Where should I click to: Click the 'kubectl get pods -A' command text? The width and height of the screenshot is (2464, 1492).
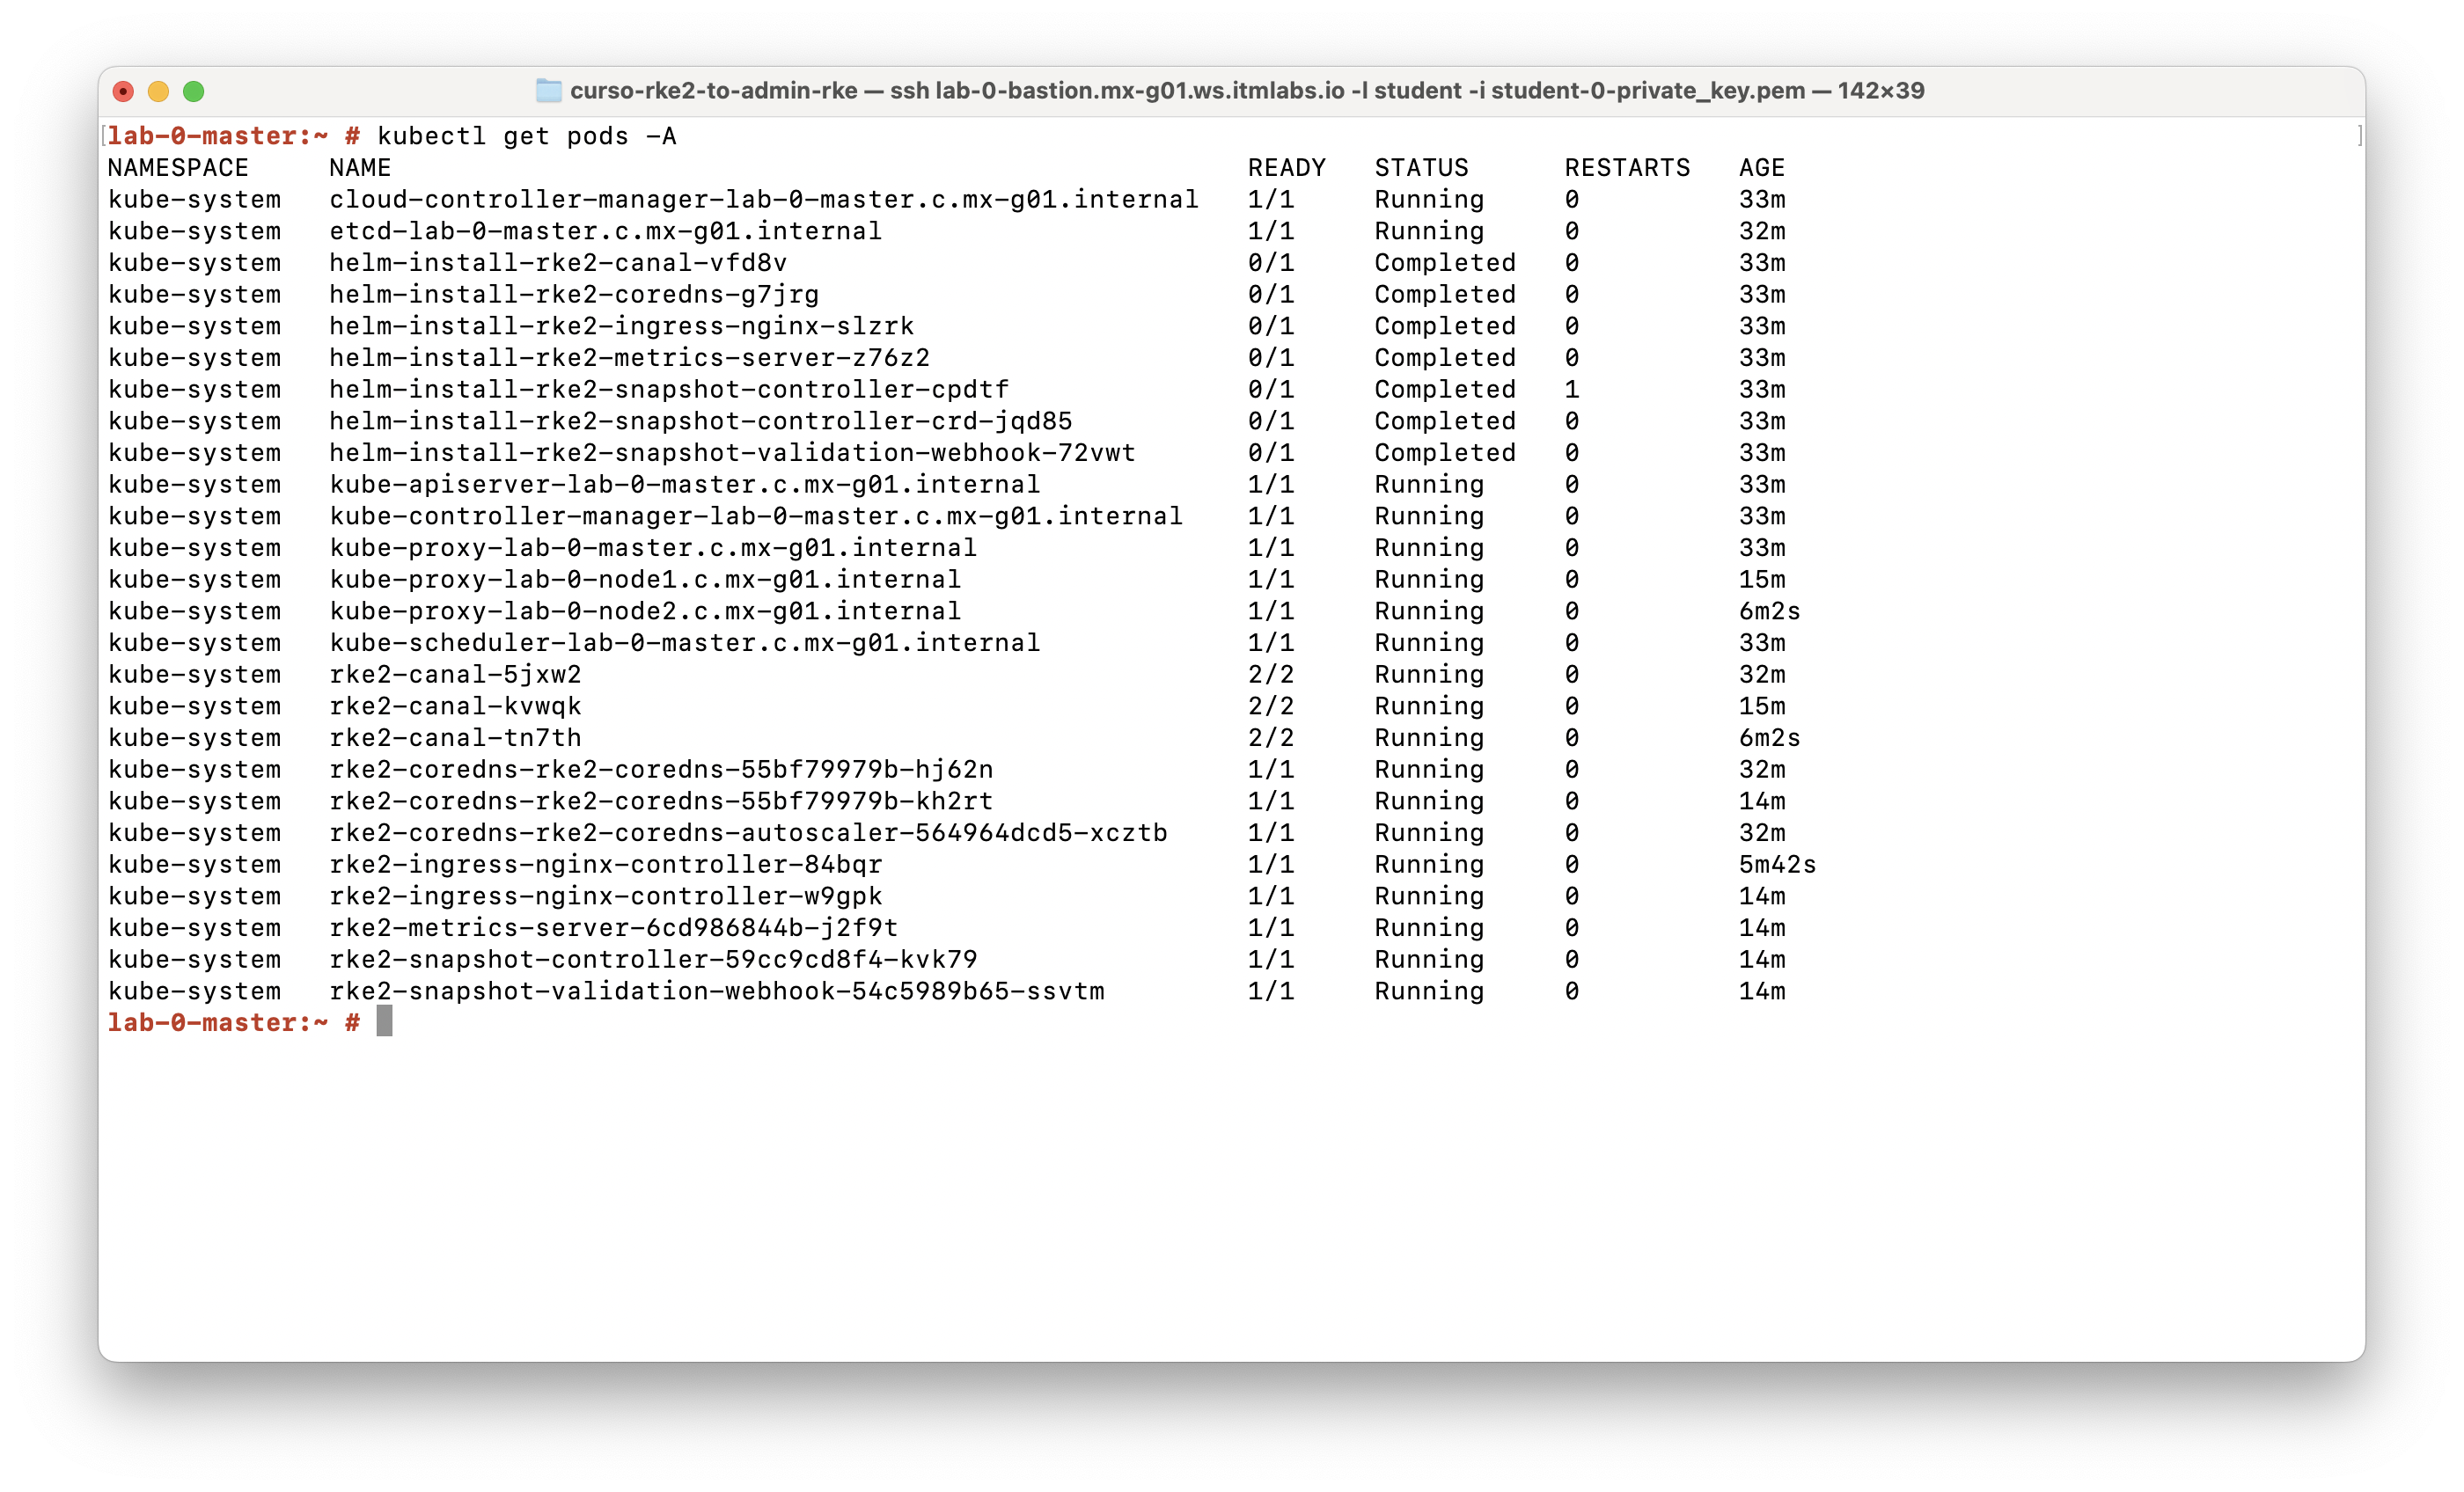point(526,136)
